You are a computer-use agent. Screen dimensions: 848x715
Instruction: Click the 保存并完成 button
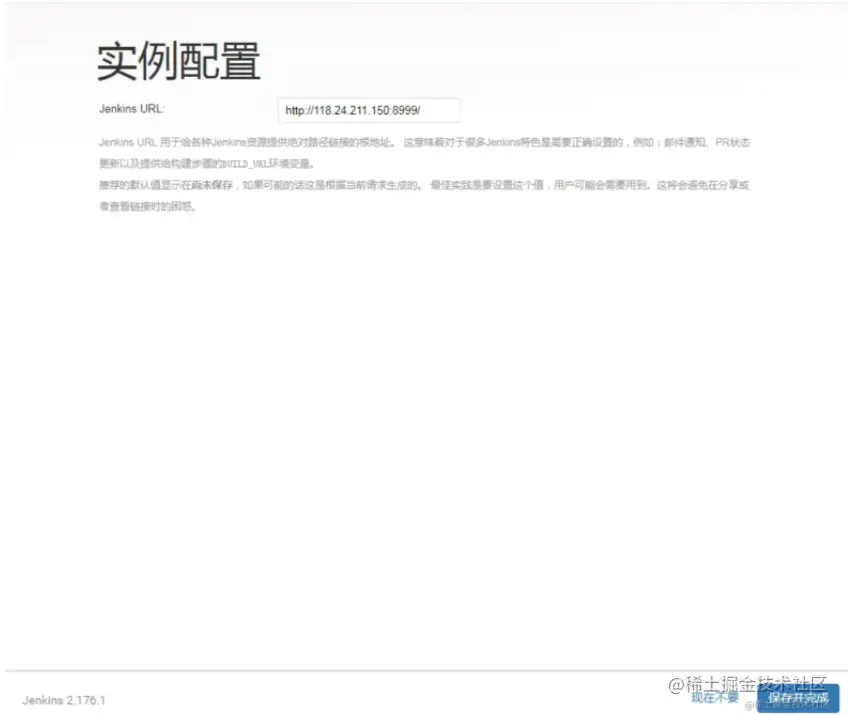798,698
